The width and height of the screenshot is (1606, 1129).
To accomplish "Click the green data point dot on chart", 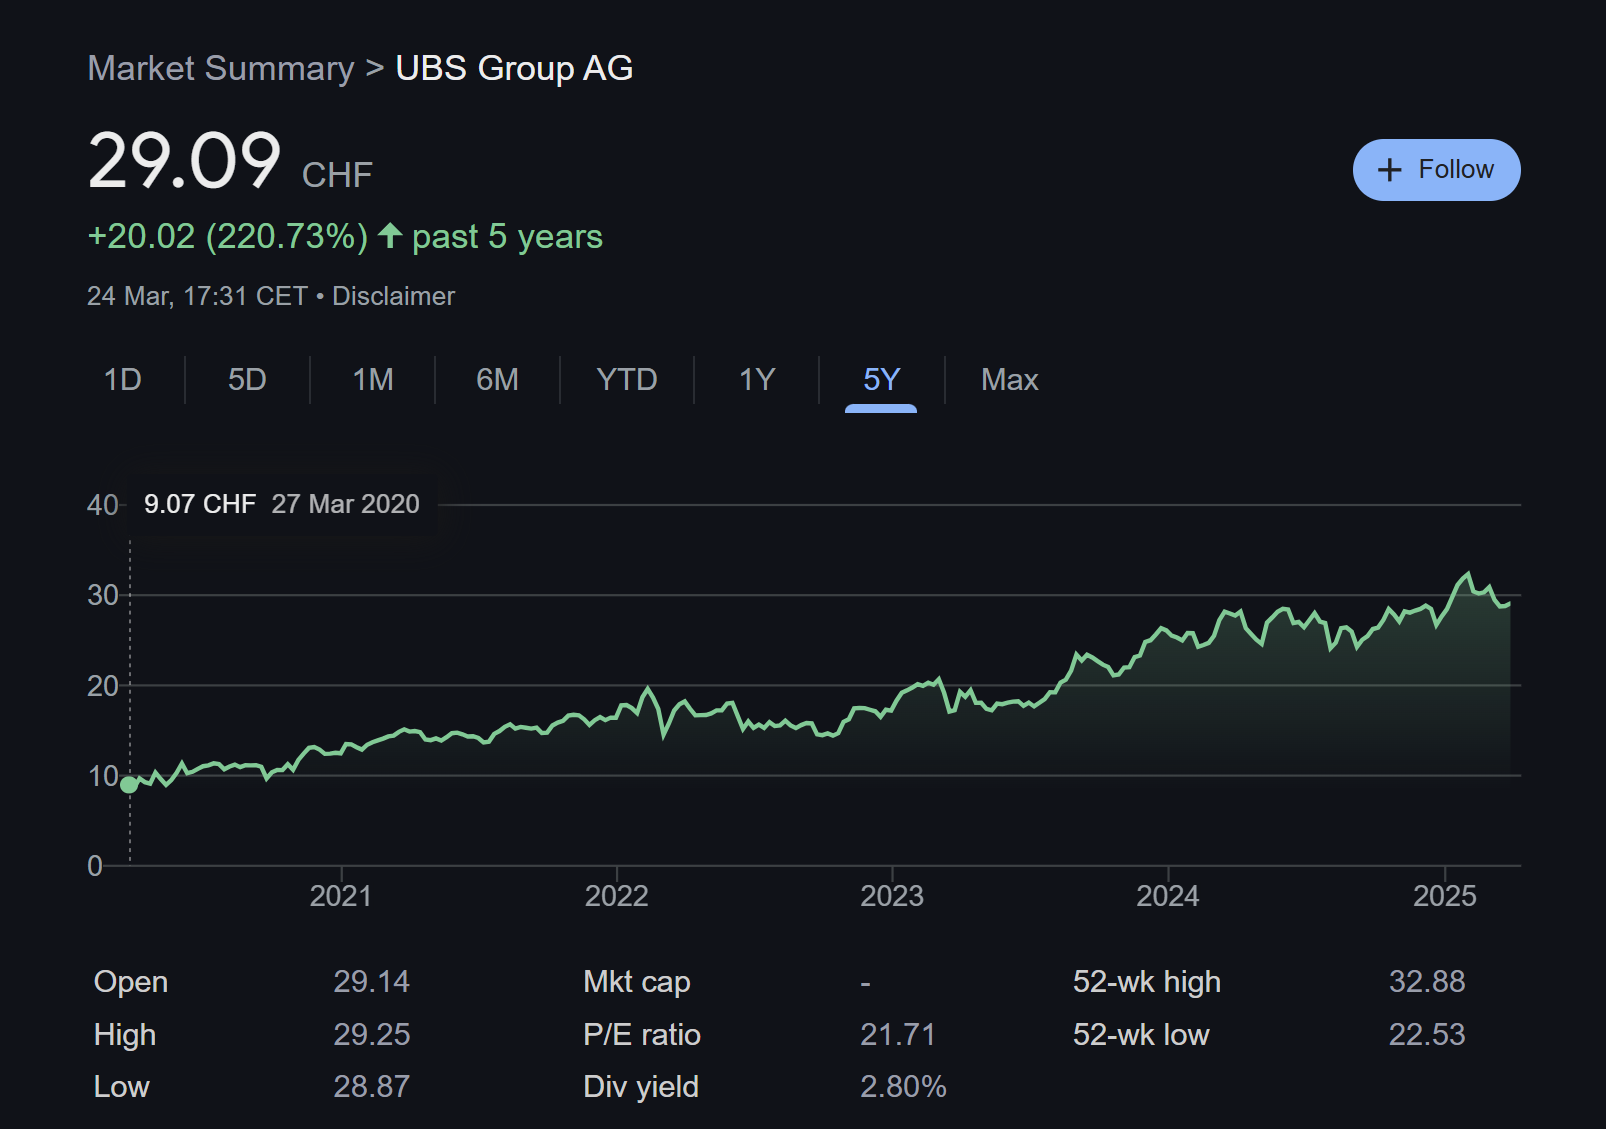I will pyautogui.click(x=129, y=784).
